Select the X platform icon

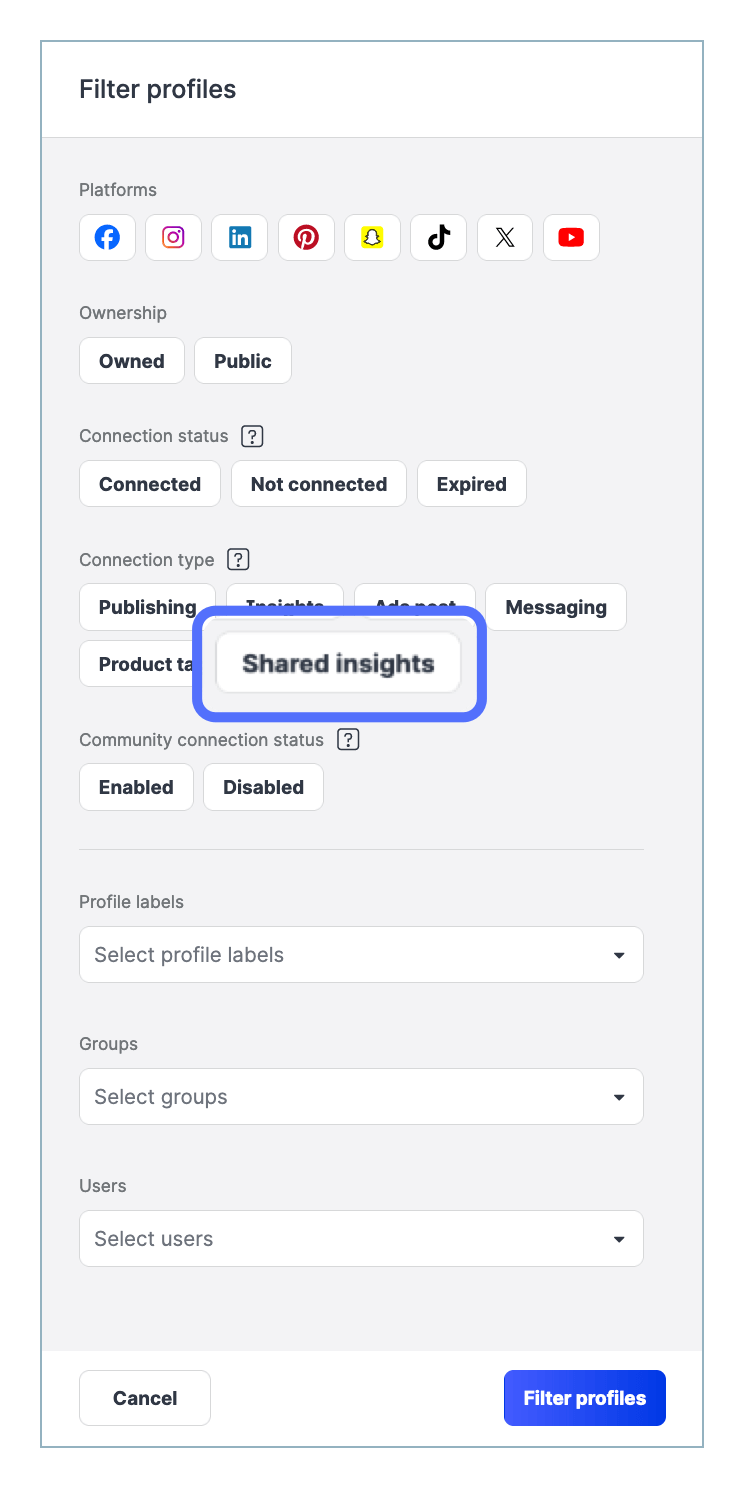(505, 237)
